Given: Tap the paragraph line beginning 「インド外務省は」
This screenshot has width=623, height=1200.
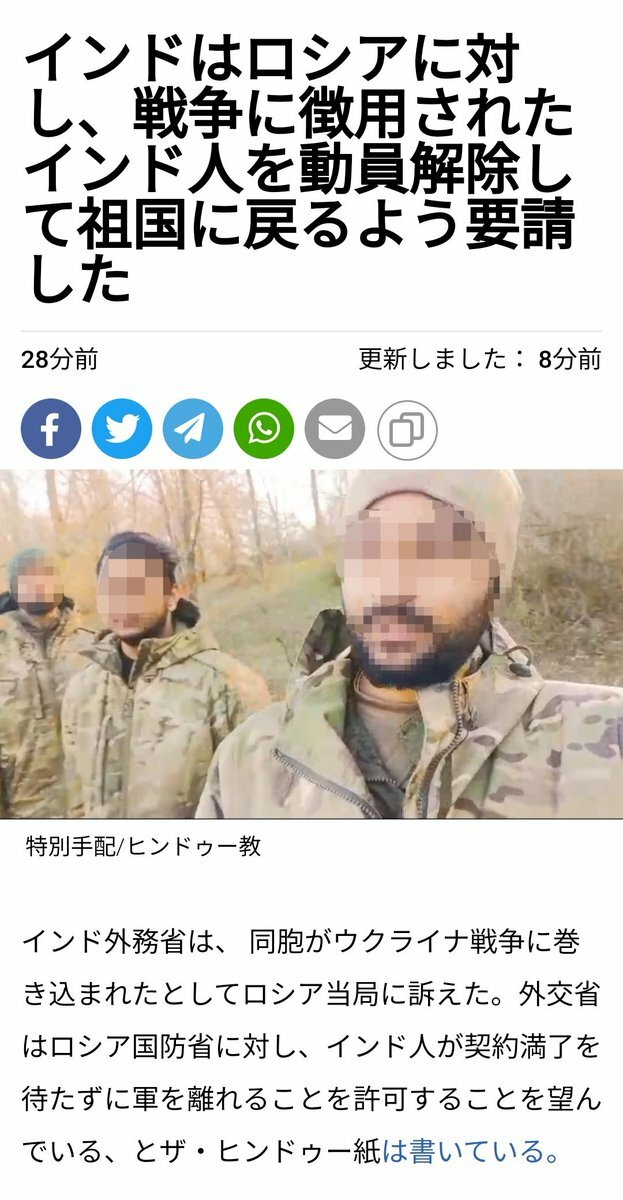Looking at the screenshot, I should pos(300,942).
